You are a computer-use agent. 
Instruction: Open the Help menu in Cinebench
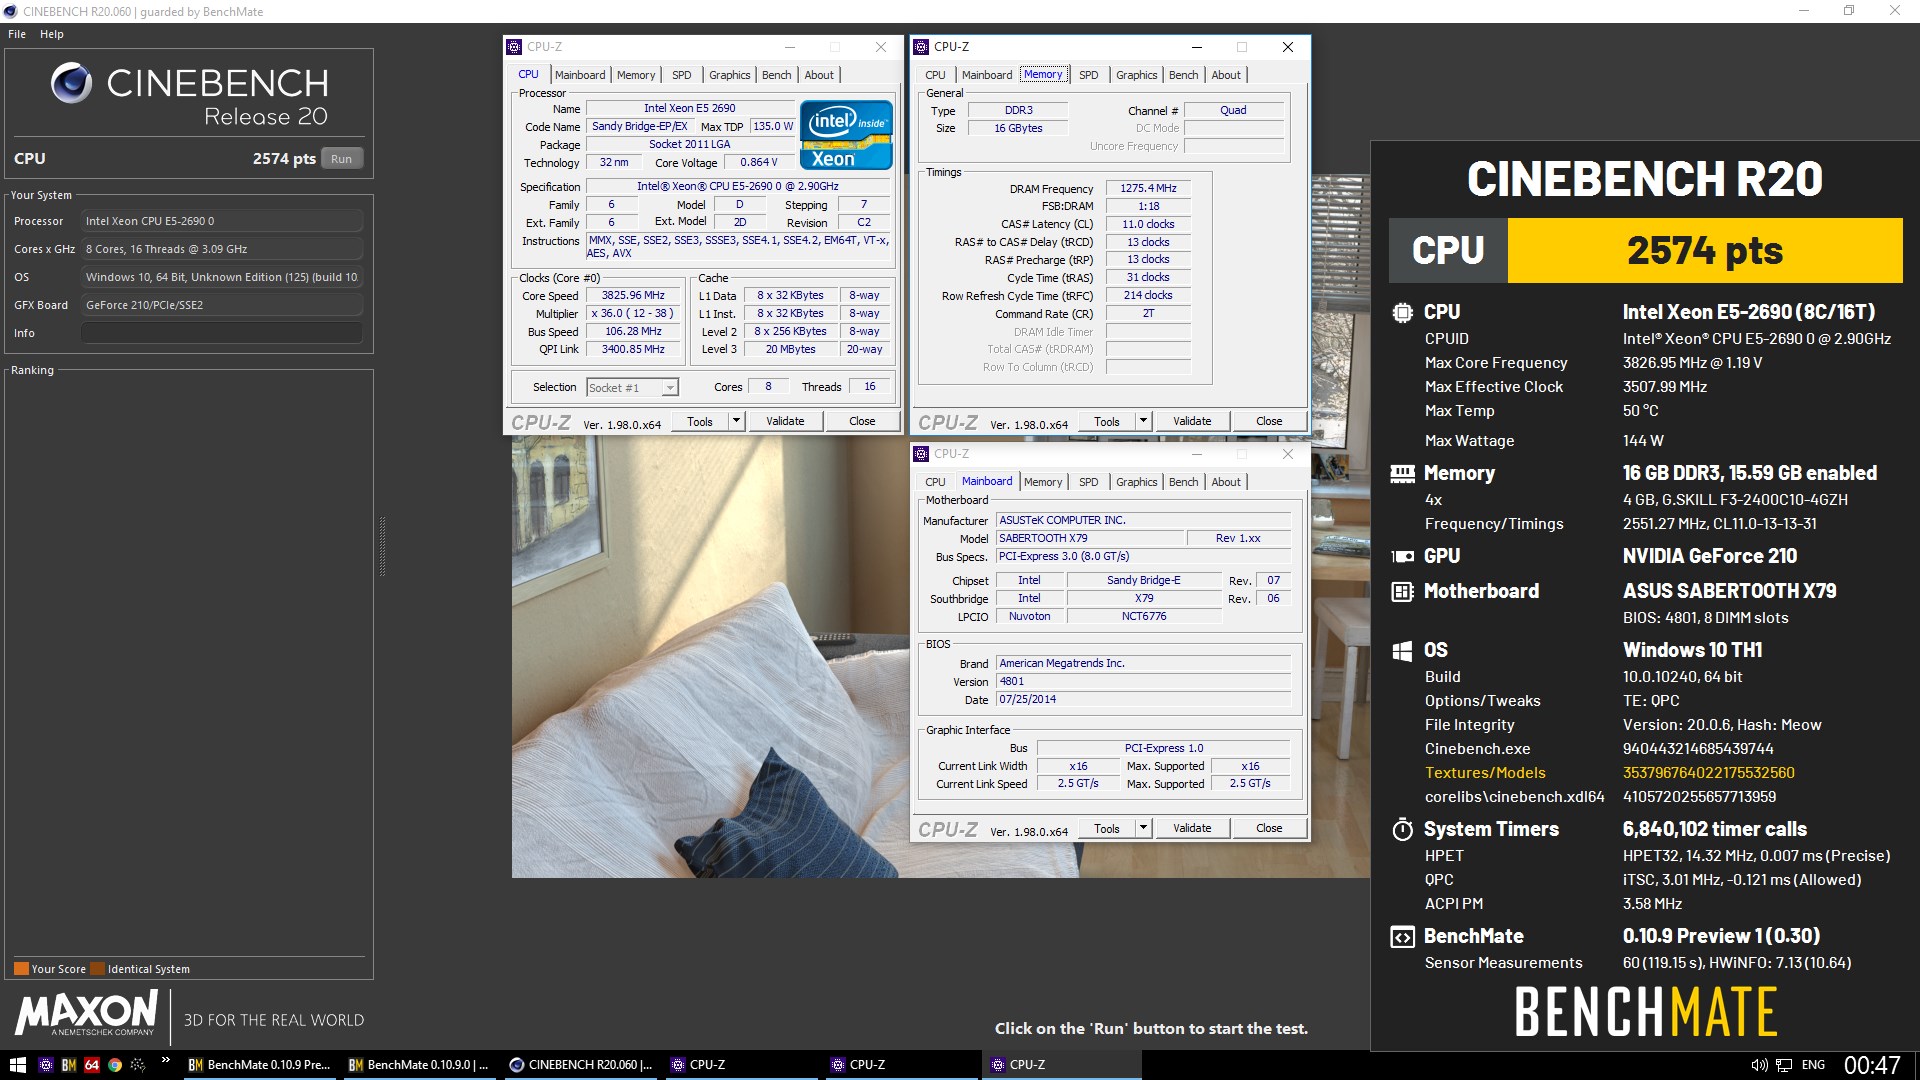click(x=52, y=34)
